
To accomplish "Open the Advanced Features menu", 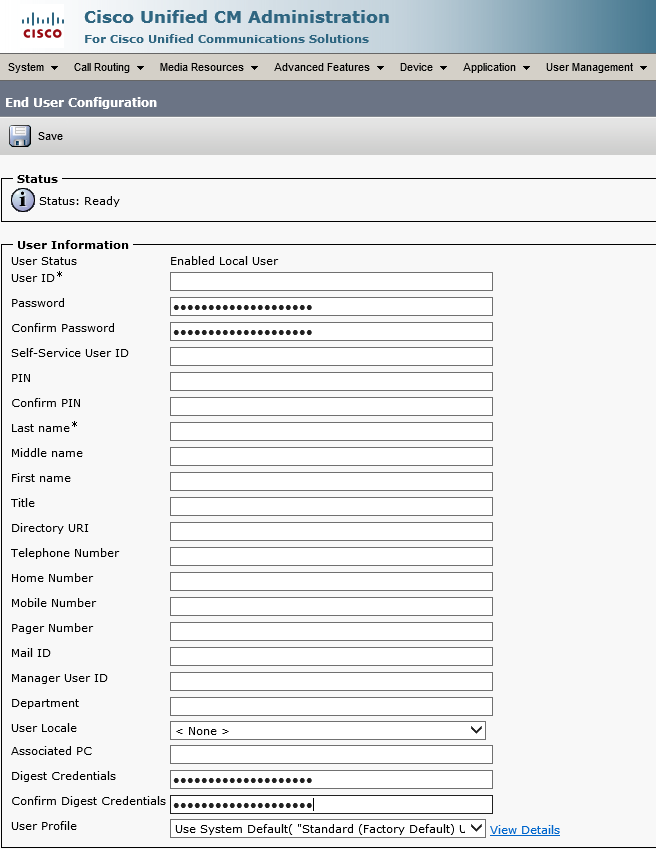I will coord(329,68).
